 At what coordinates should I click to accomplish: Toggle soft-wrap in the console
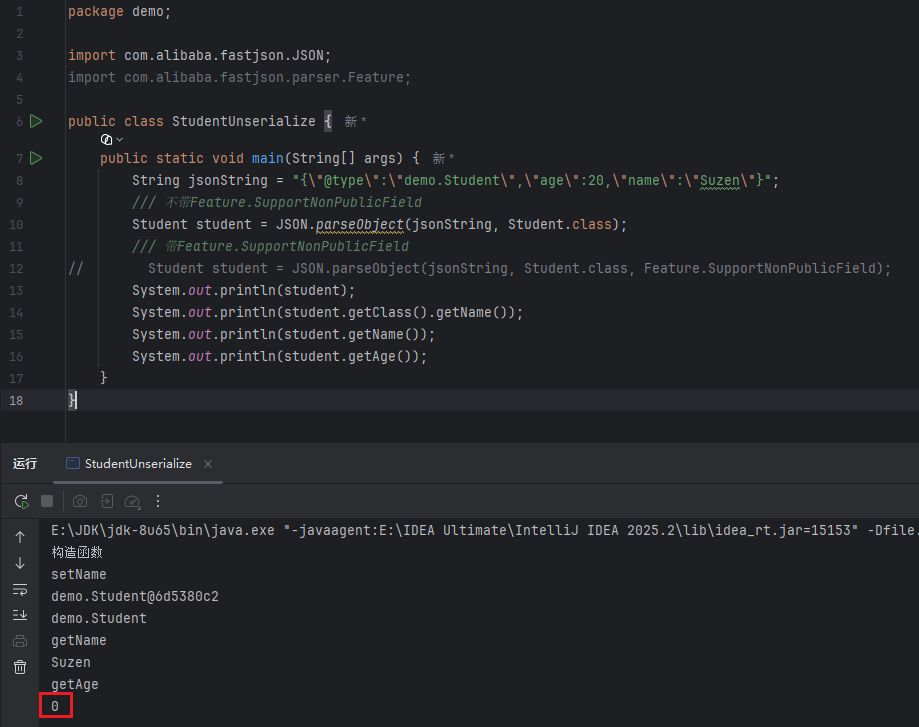point(20,589)
